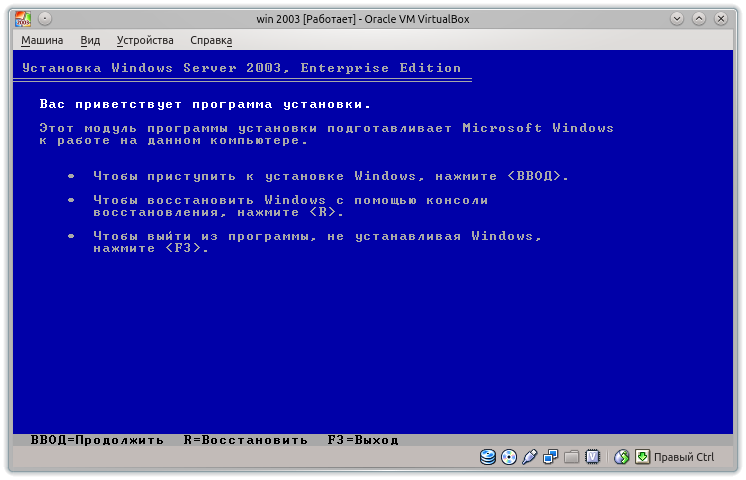Click the optical CD/DVD drive status icon

508,457
